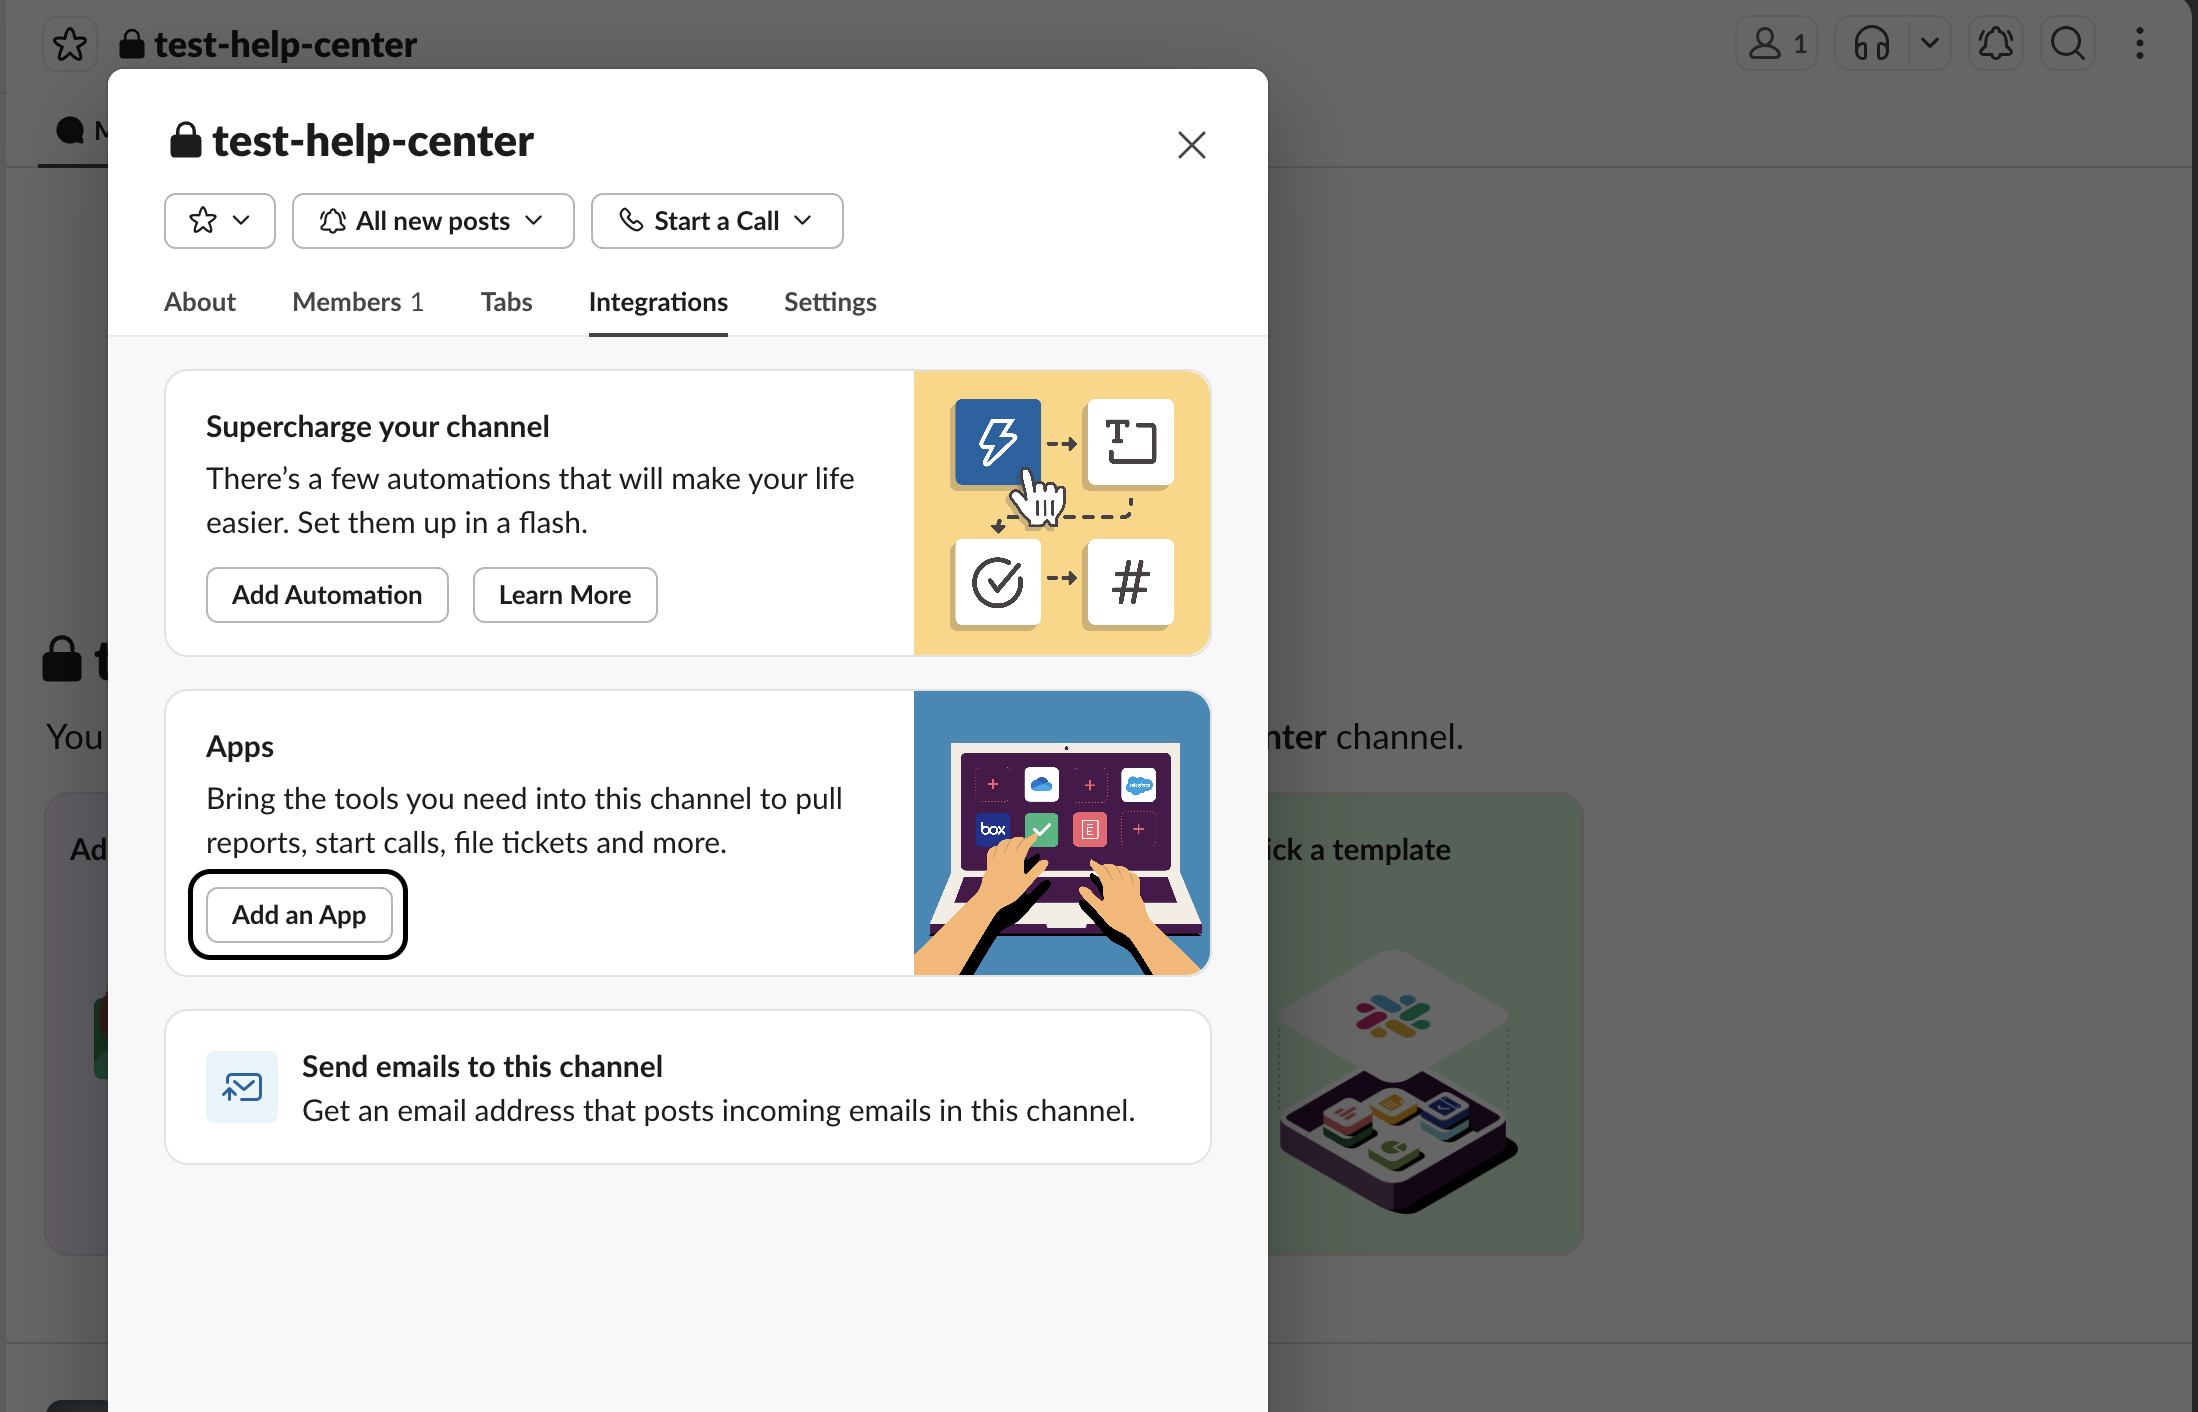Click the email envelope icon in dialog
Screen dimensions: 2198x1412
tap(242, 1087)
